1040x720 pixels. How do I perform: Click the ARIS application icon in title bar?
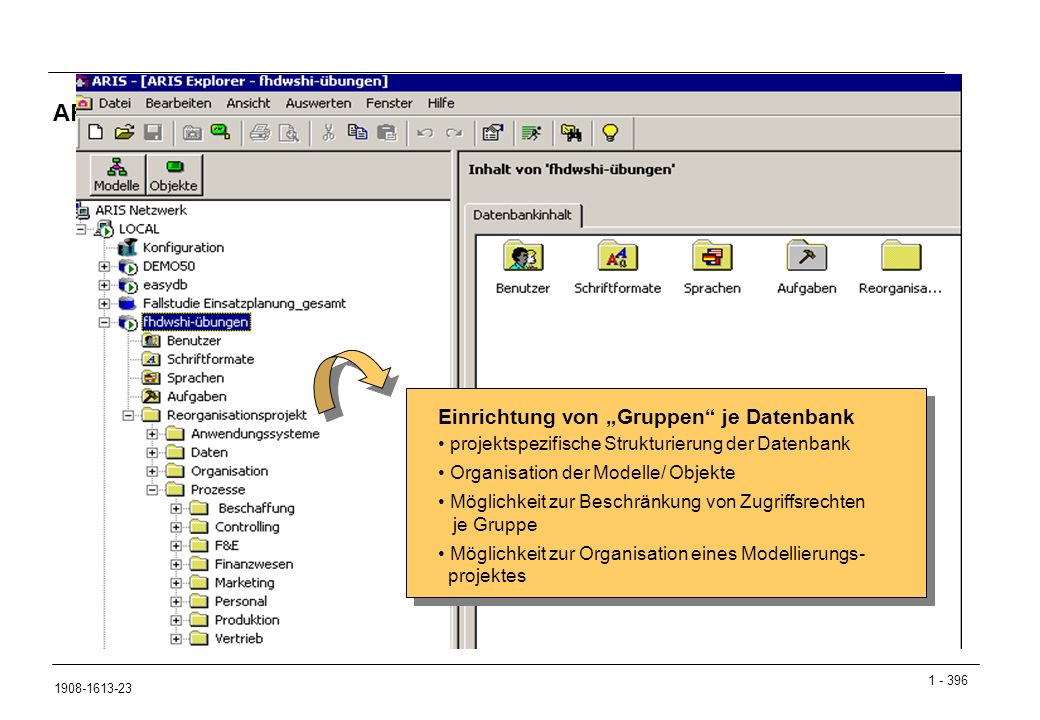point(83,82)
